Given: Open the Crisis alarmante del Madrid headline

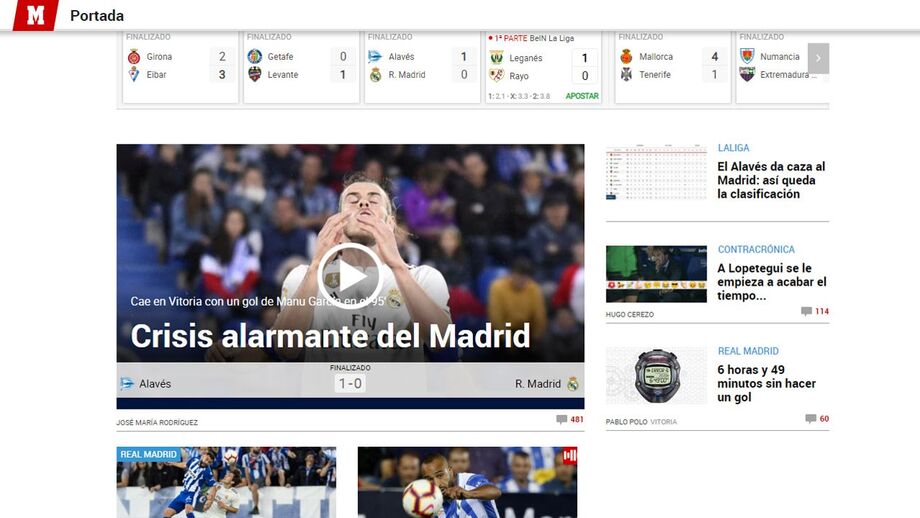Looking at the screenshot, I should point(330,336).
